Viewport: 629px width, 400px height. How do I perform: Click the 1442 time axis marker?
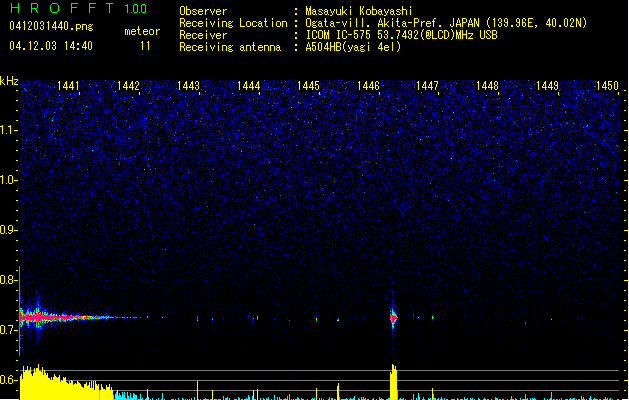point(128,86)
